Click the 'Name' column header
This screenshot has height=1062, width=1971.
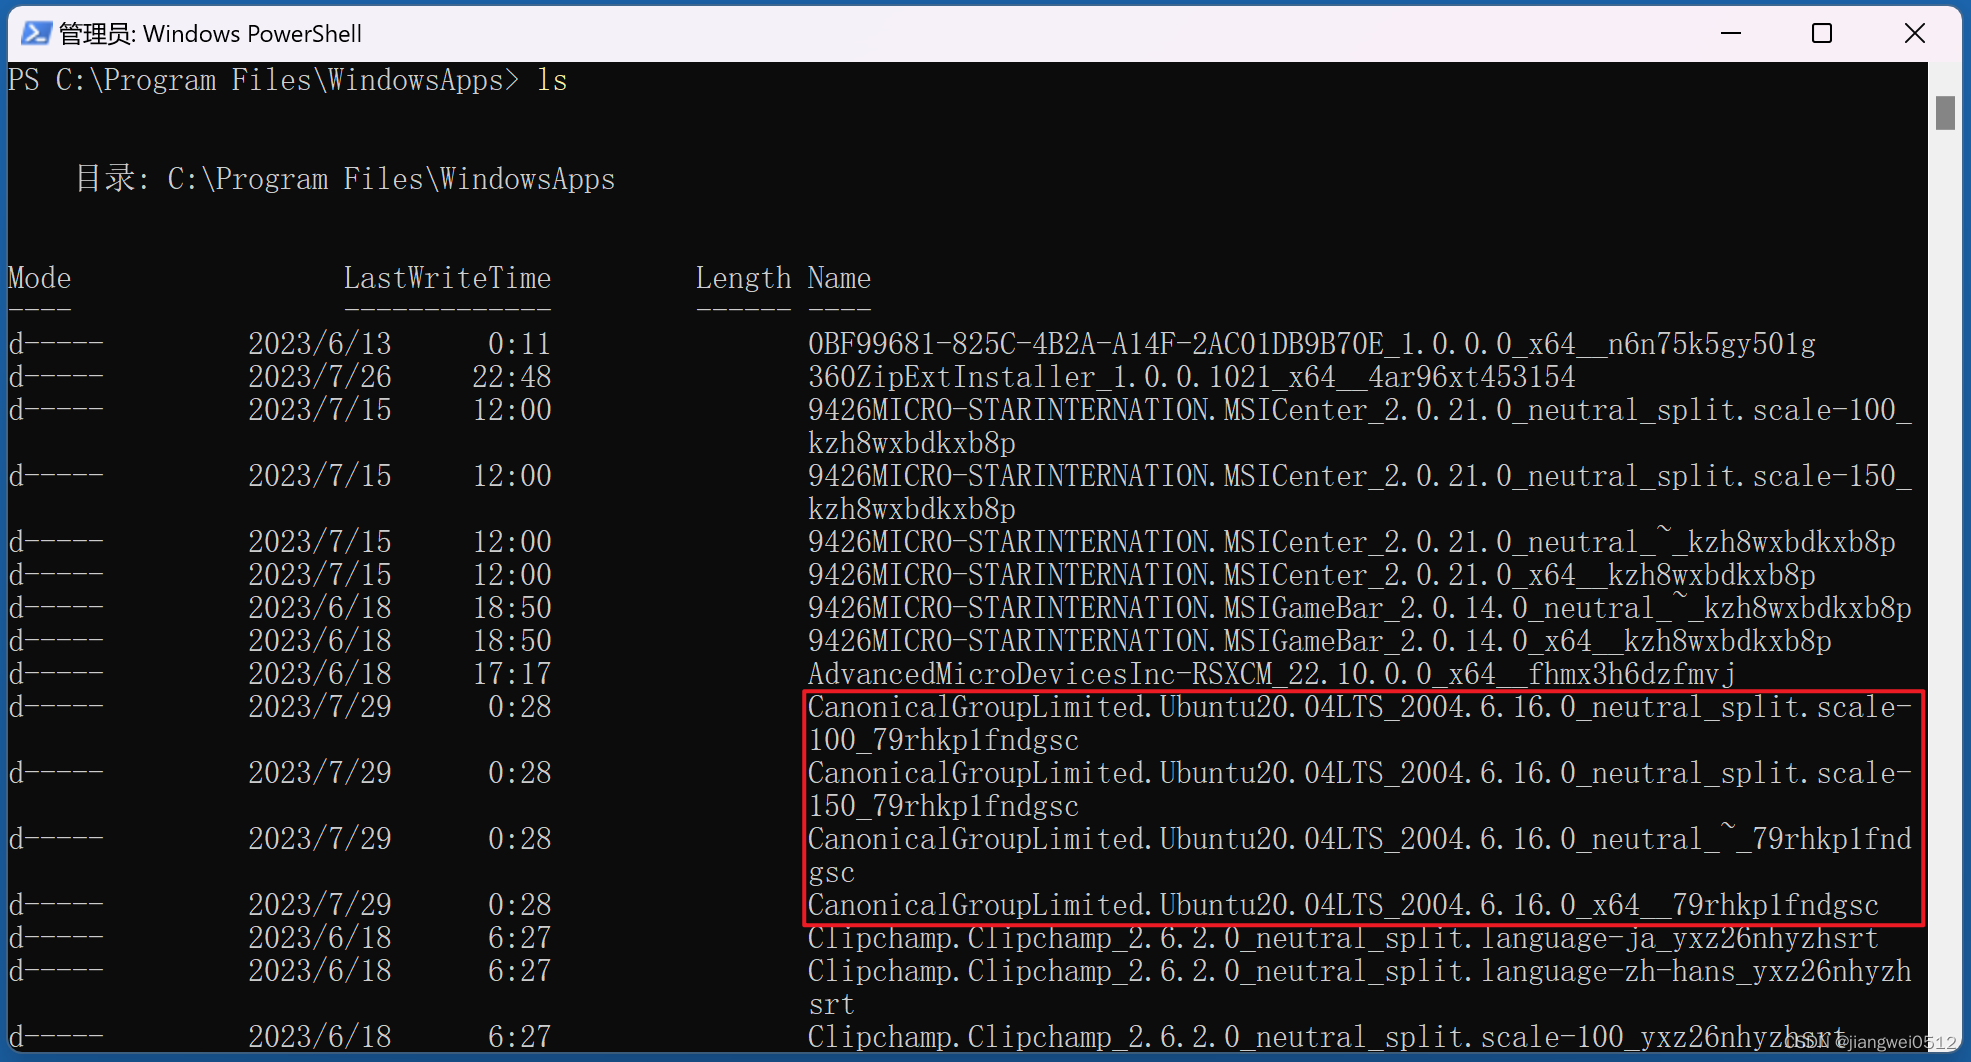click(839, 278)
